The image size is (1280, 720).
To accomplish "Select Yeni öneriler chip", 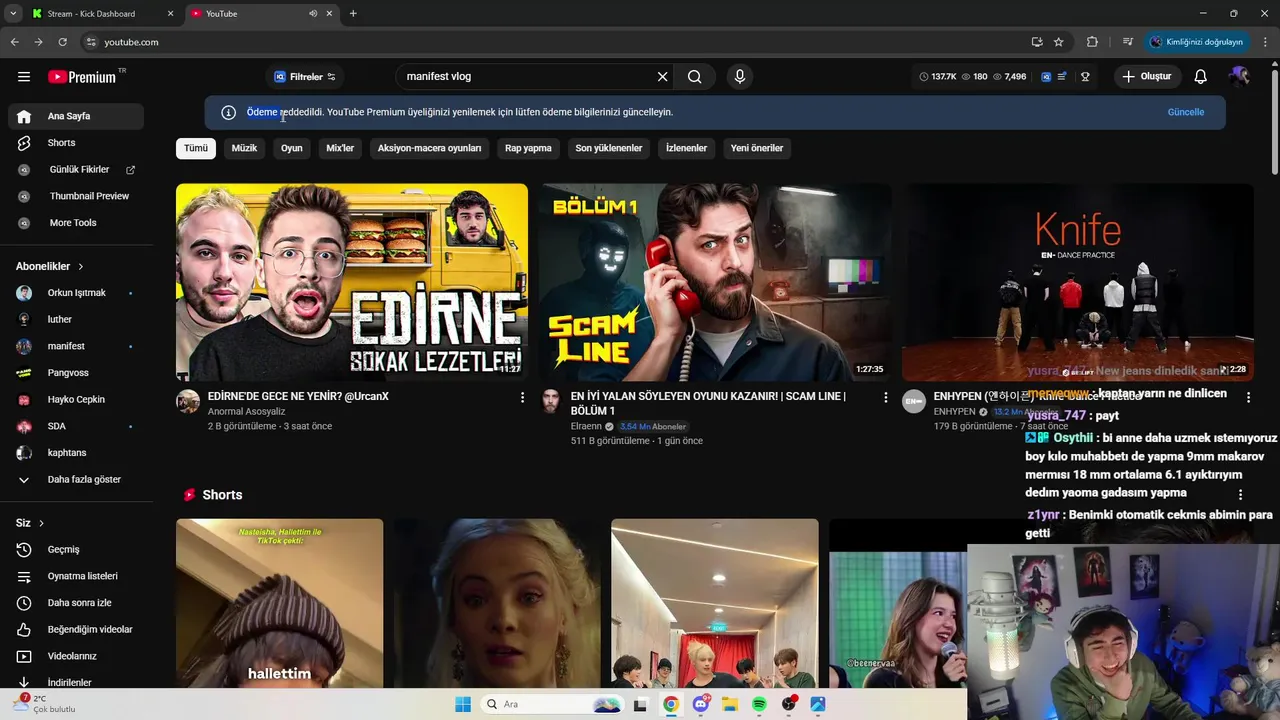I will (x=757, y=148).
